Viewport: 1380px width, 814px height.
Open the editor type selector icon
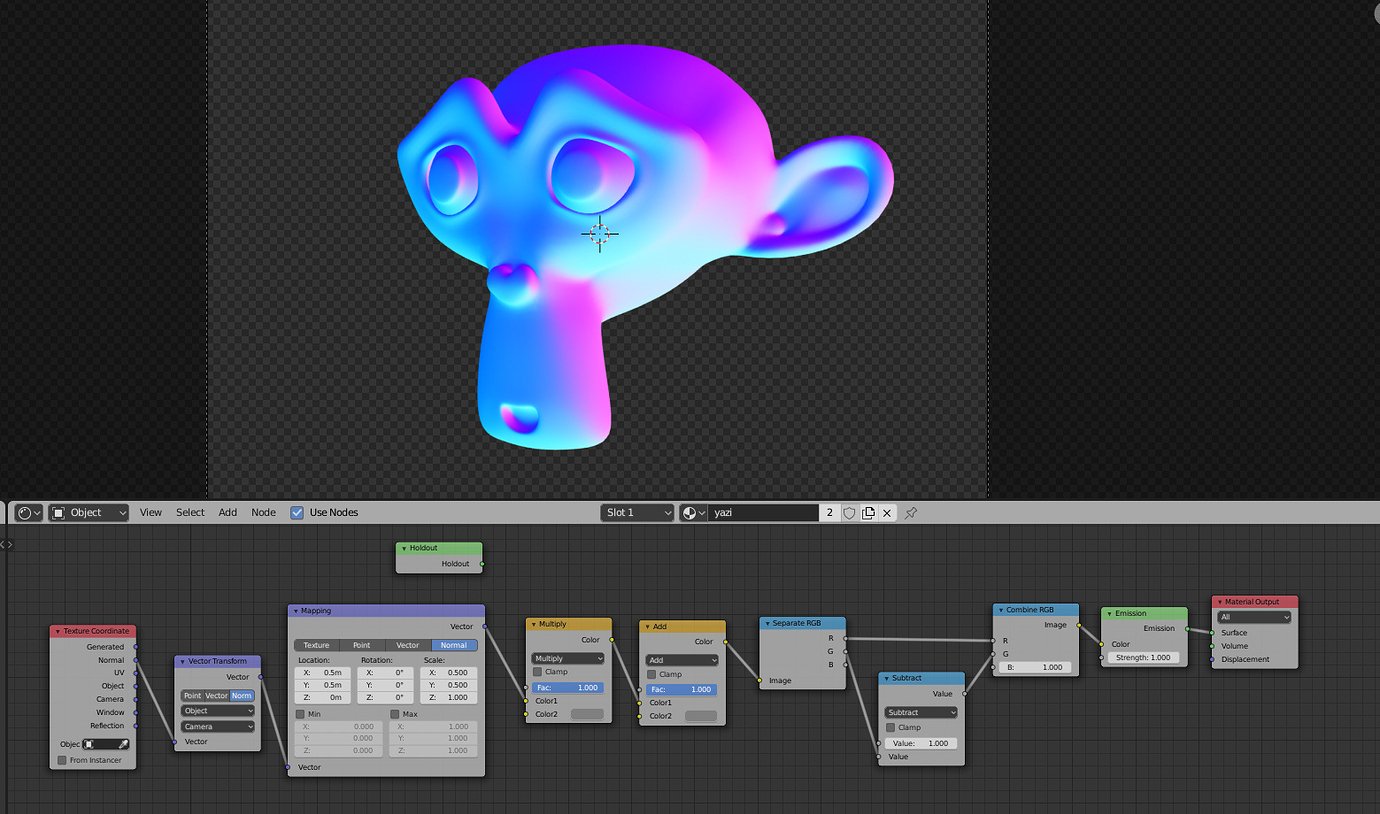tap(29, 512)
